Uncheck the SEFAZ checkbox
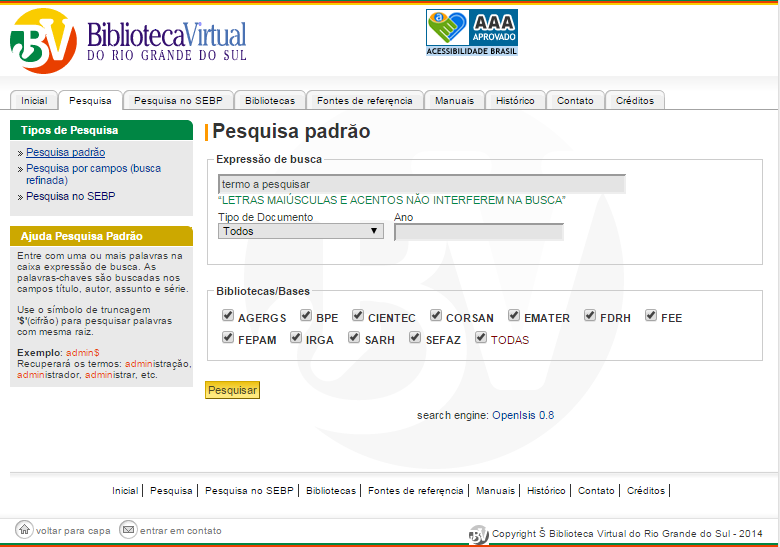This screenshot has height=547, width=780. click(x=415, y=337)
